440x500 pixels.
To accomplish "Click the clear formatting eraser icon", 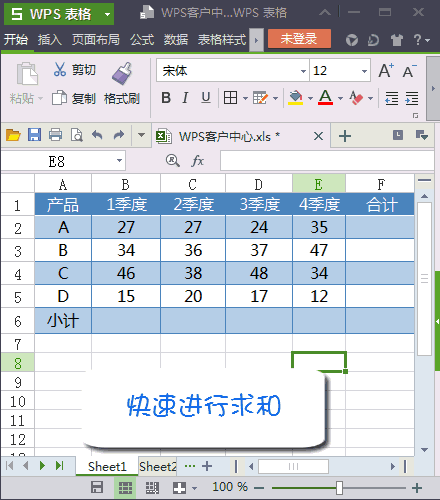I will [x=356, y=98].
